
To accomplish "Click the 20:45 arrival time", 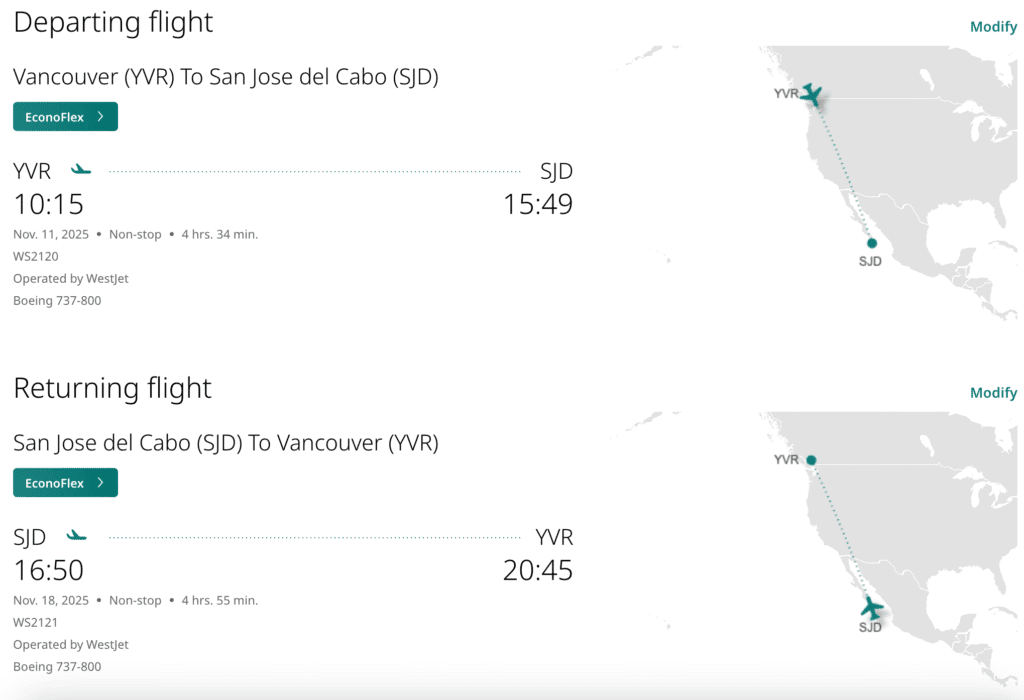I will [x=538, y=570].
